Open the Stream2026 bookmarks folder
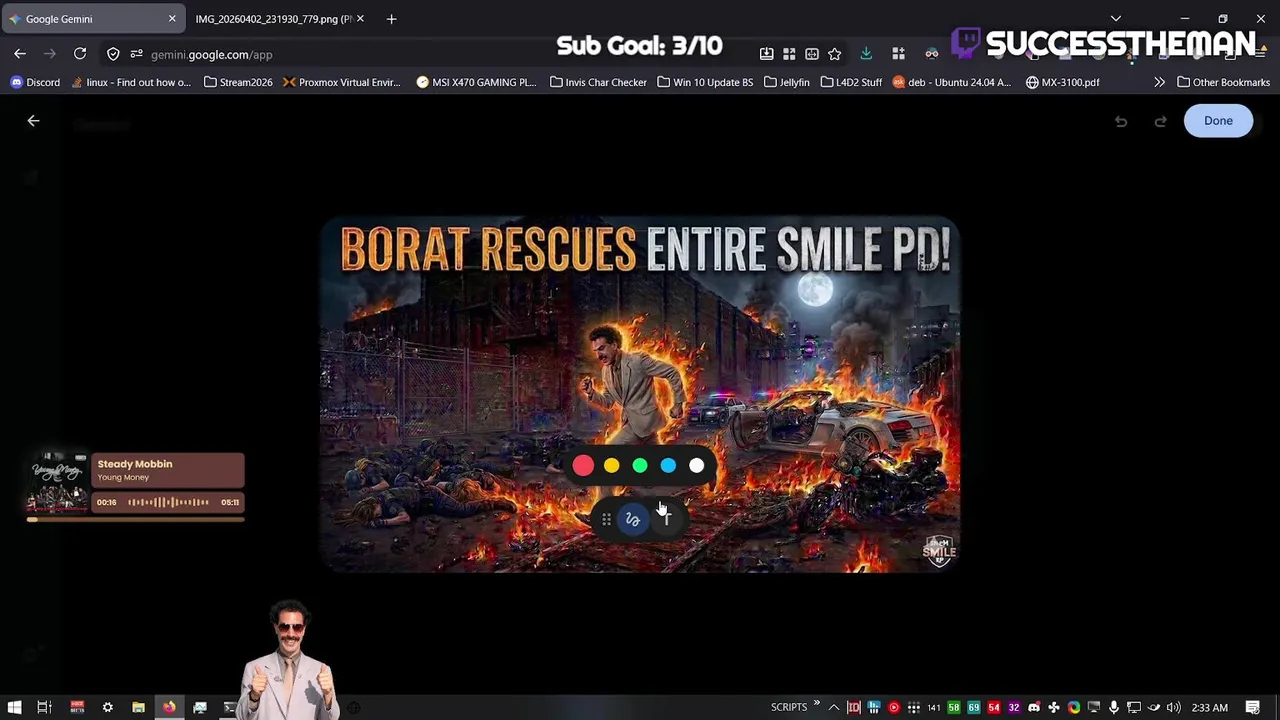1280x720 pixels. click(238, 82)
